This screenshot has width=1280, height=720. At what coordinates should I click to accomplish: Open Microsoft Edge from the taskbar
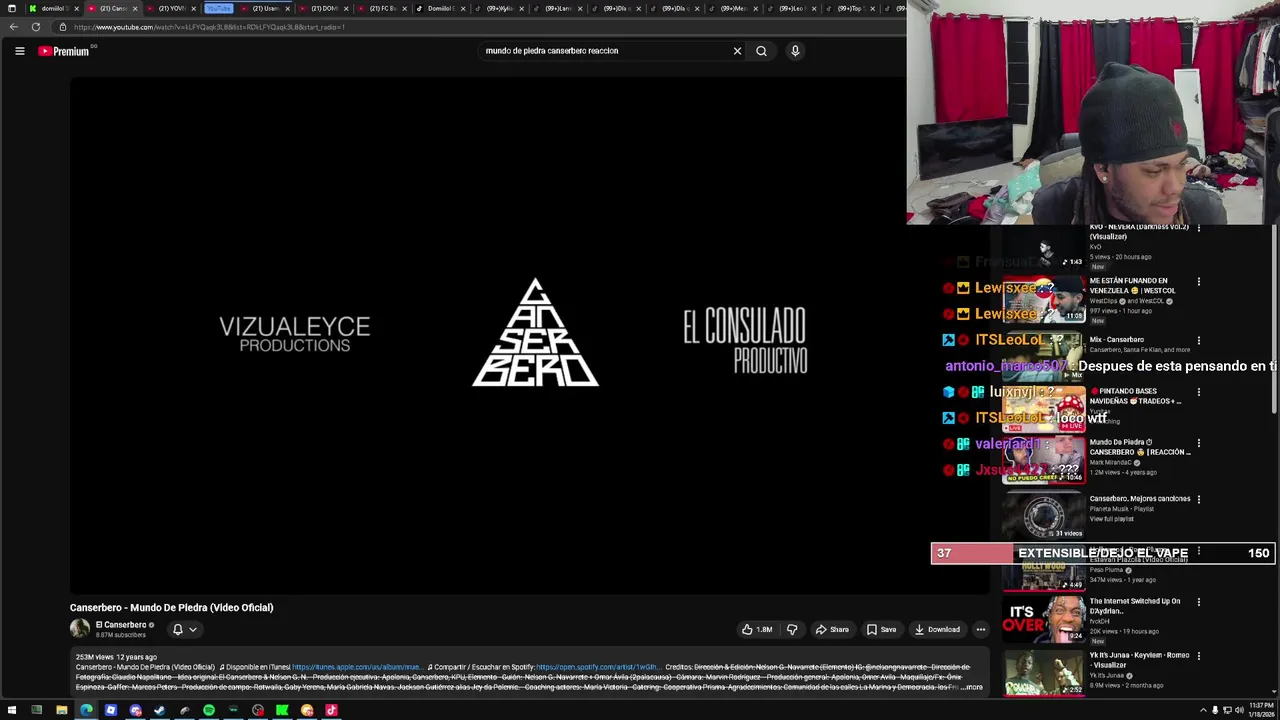click(x=86, y=711)
